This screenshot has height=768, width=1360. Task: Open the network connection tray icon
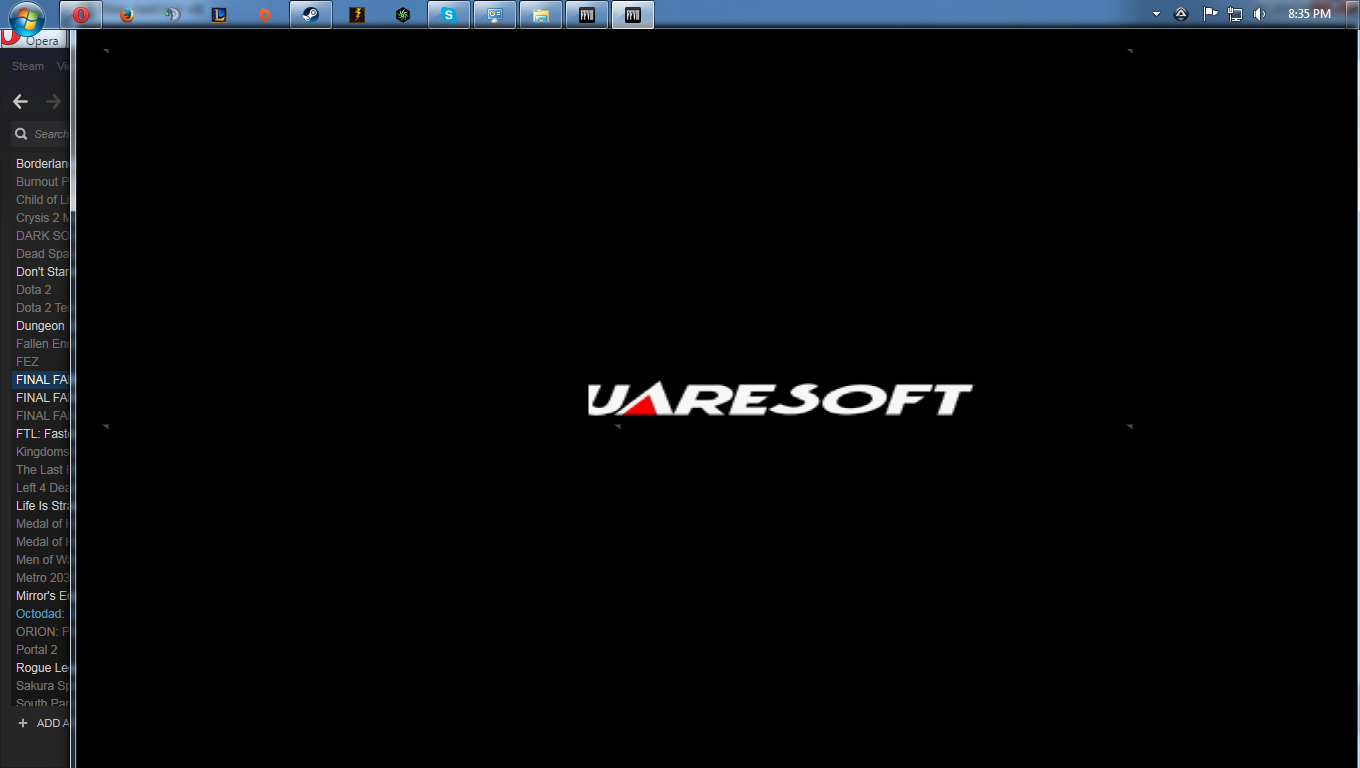tap(1235, 14)
